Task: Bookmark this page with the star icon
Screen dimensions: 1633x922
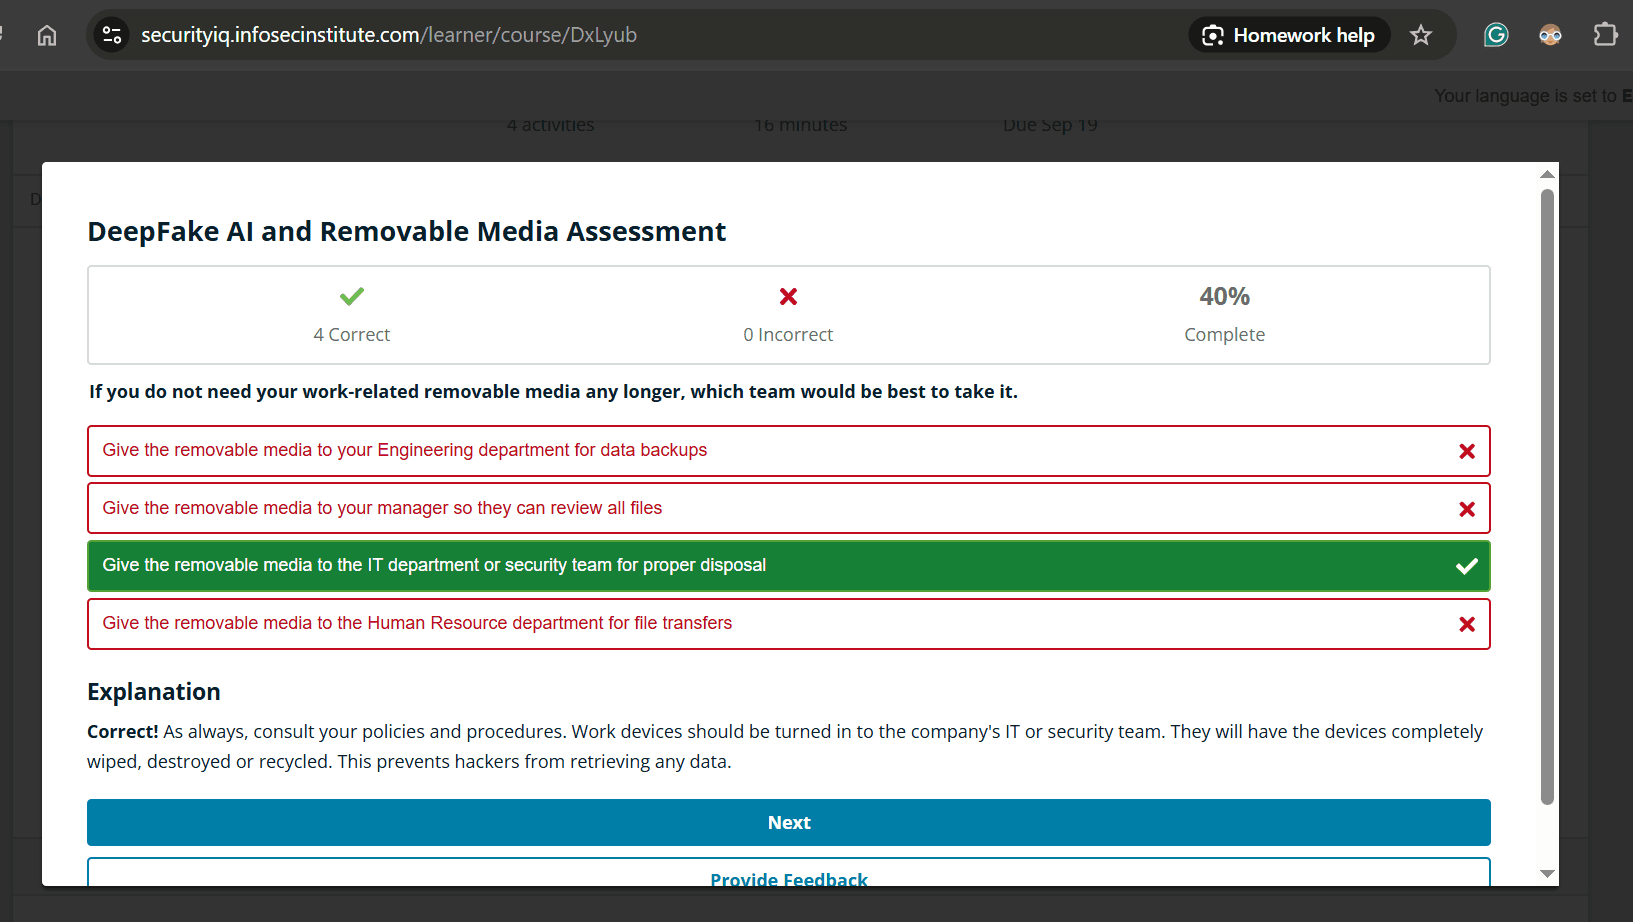Action: (1420, 36)
